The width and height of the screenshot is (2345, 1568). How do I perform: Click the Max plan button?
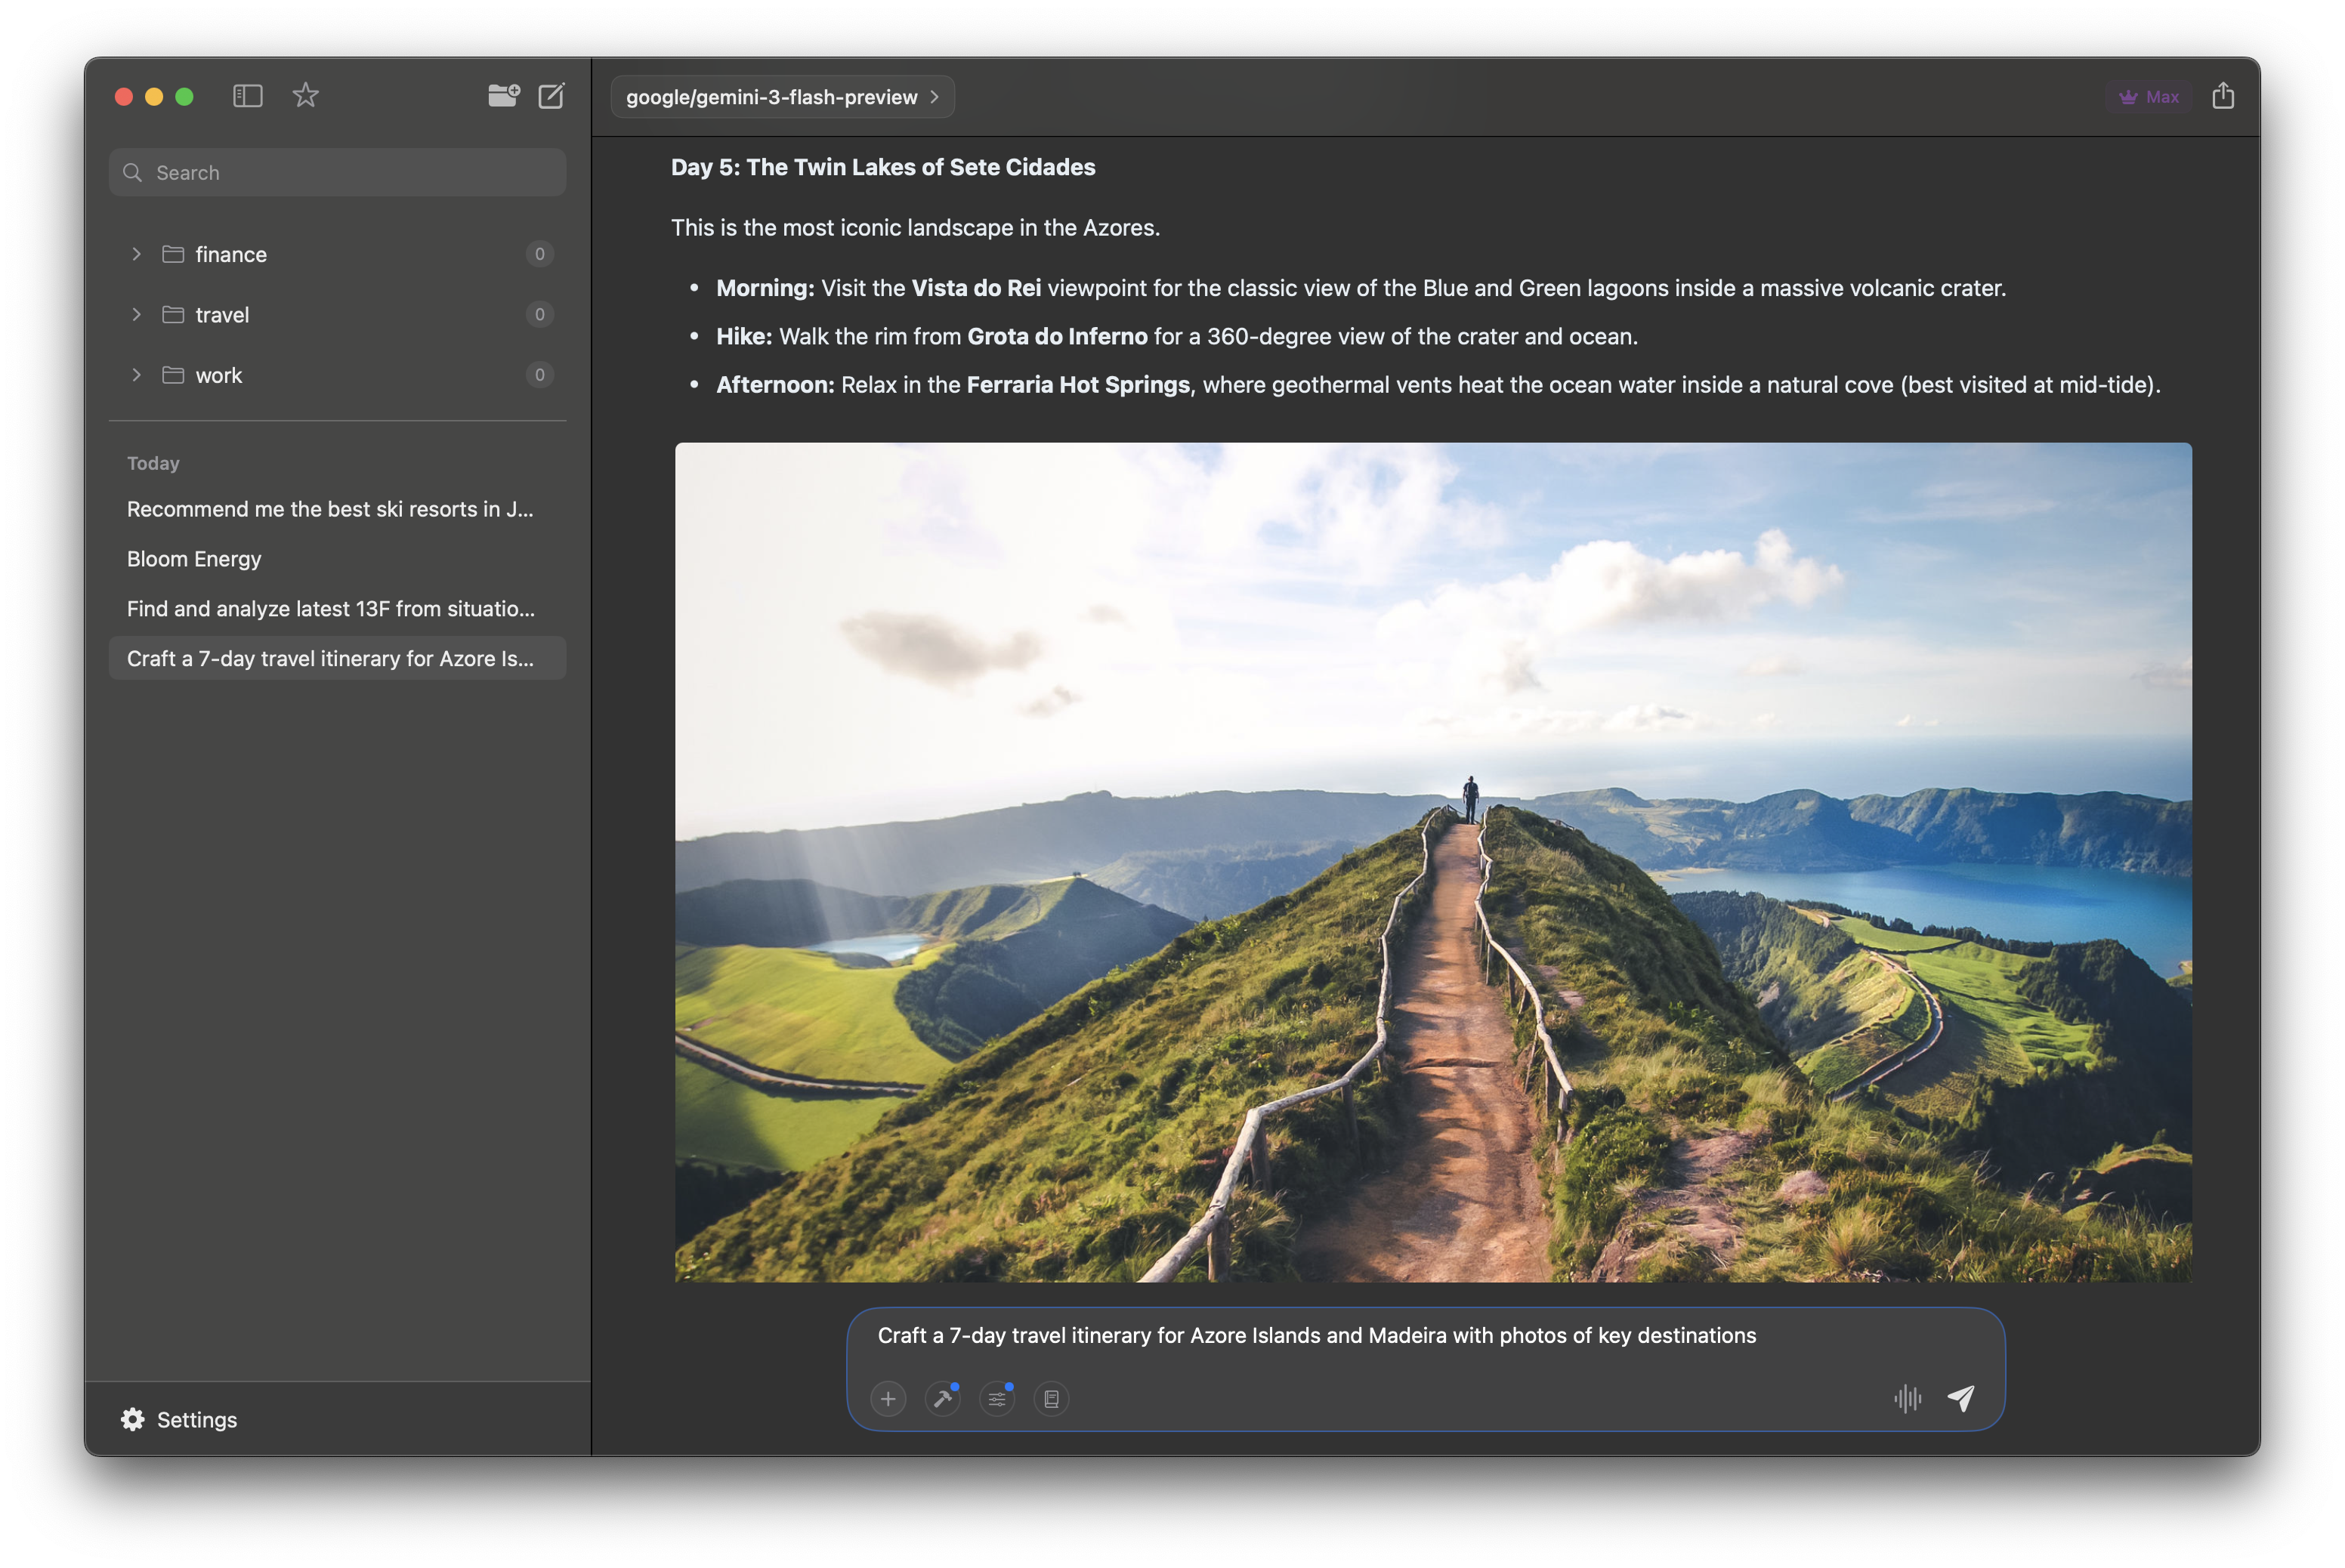click(x=2148, y=96)
